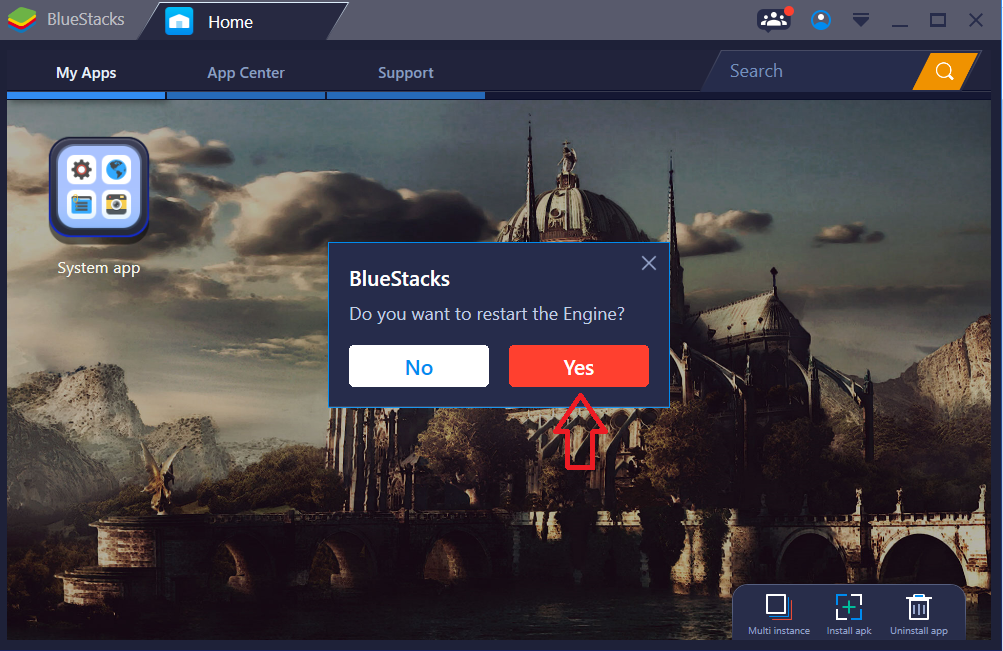This screenshot has height=651, width=1003.
Task: Click the System app label text
Action: coord(99,268)
